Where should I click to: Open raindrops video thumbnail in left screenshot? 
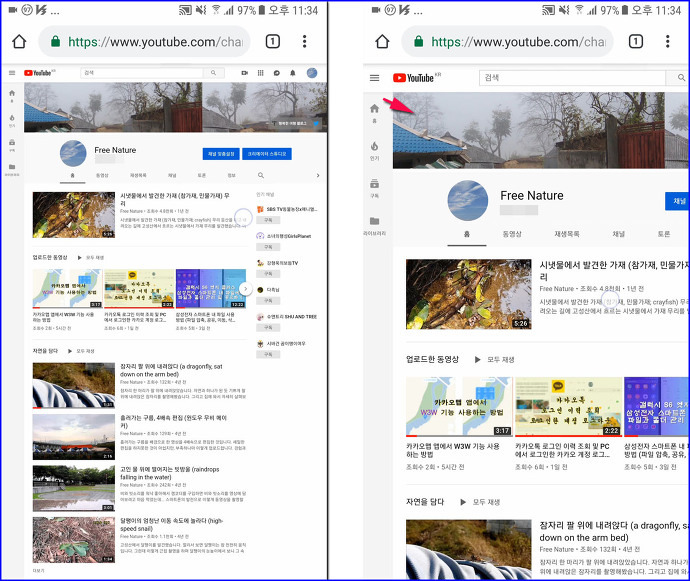[74, 488]
